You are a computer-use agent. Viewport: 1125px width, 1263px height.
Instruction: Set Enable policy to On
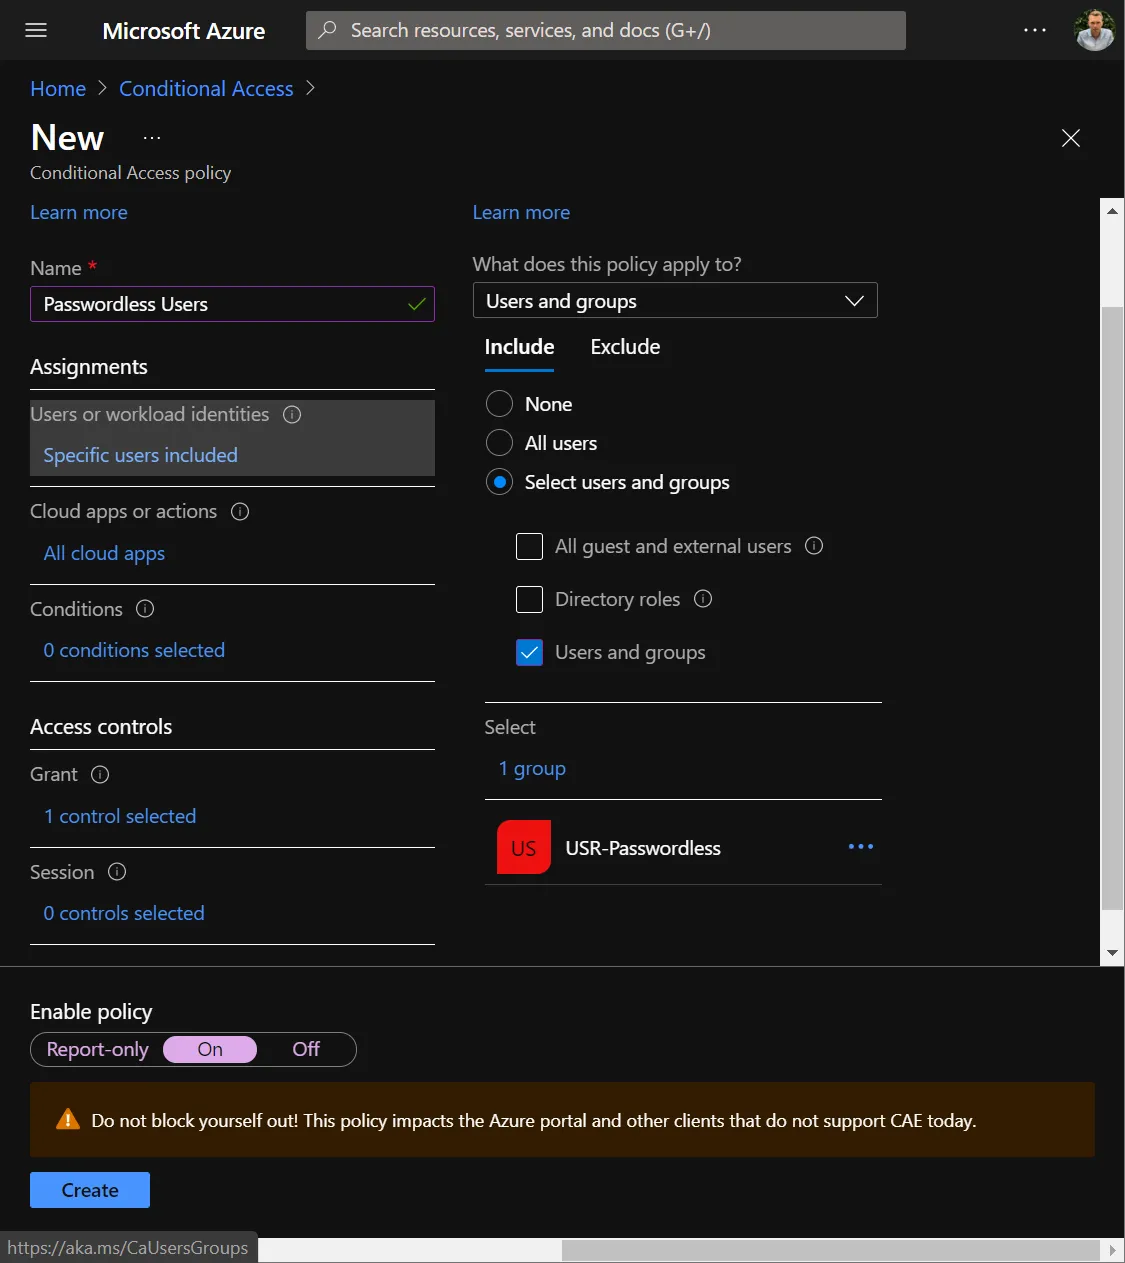[210, 1049]
